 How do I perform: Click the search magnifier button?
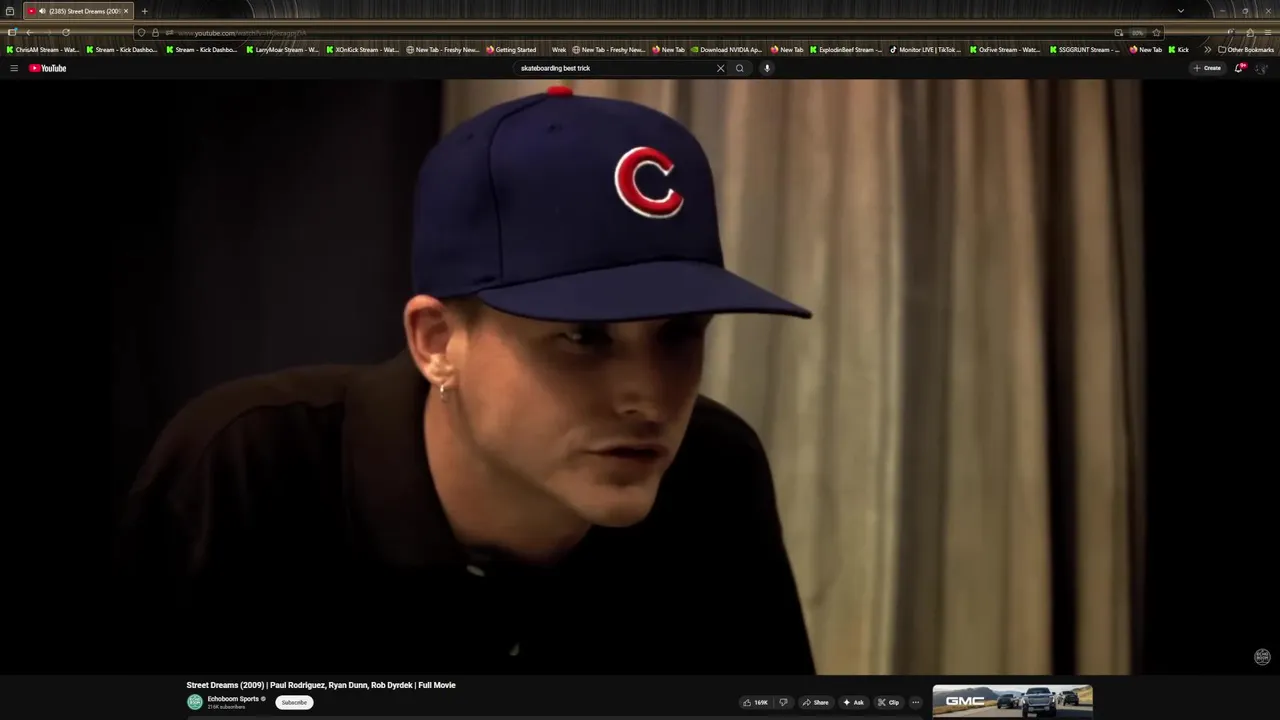click(x=740, y=68)
